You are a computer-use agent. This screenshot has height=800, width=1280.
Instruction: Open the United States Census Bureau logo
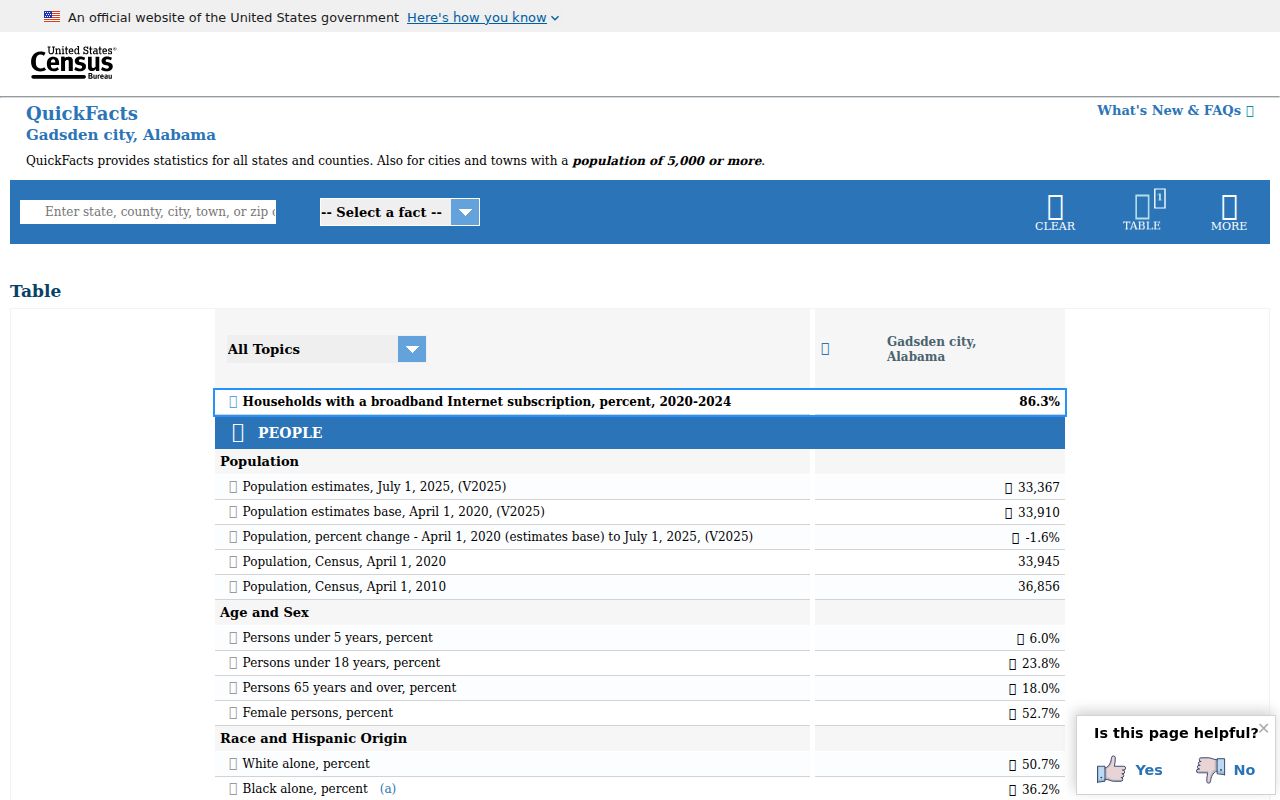click(x=73, y=63)
